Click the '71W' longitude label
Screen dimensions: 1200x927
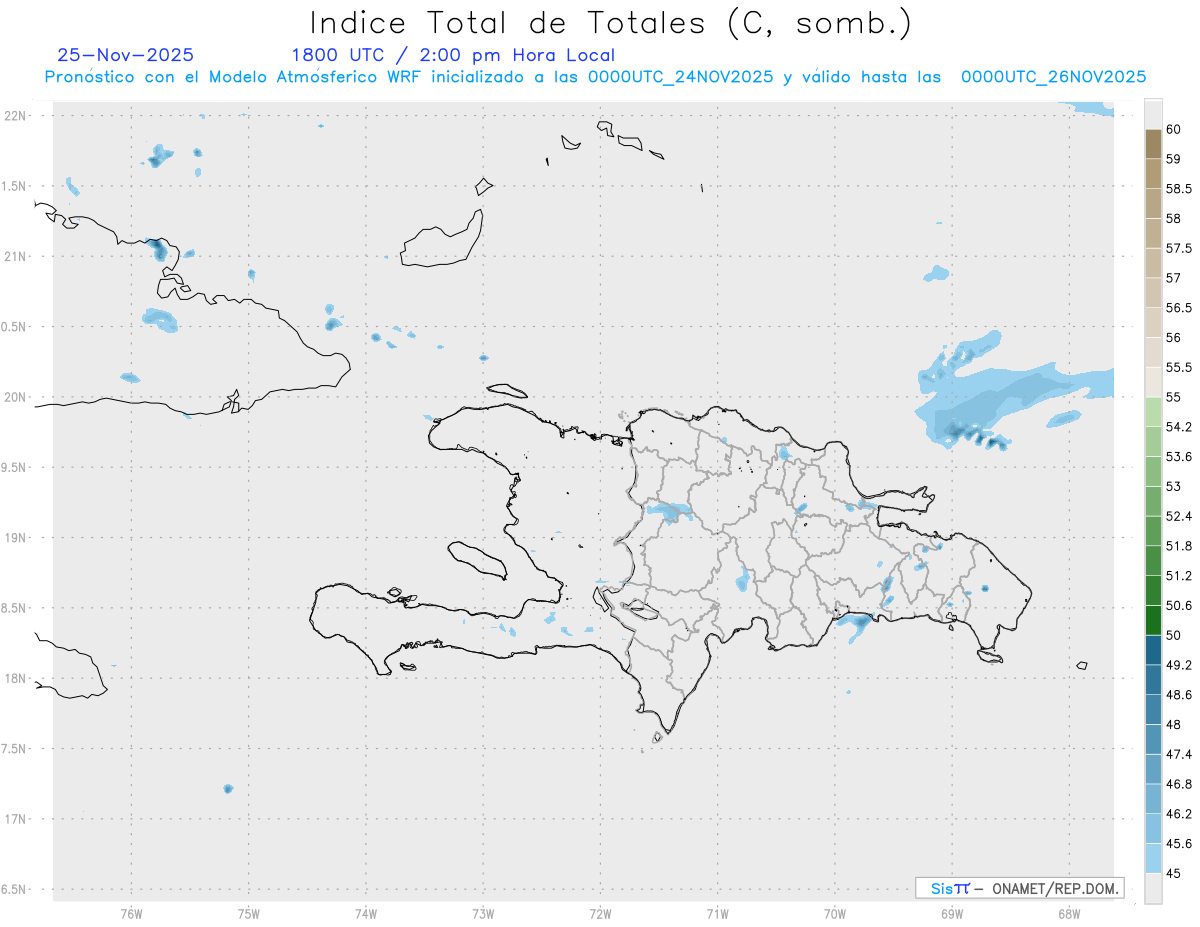[x=717, y=914]
